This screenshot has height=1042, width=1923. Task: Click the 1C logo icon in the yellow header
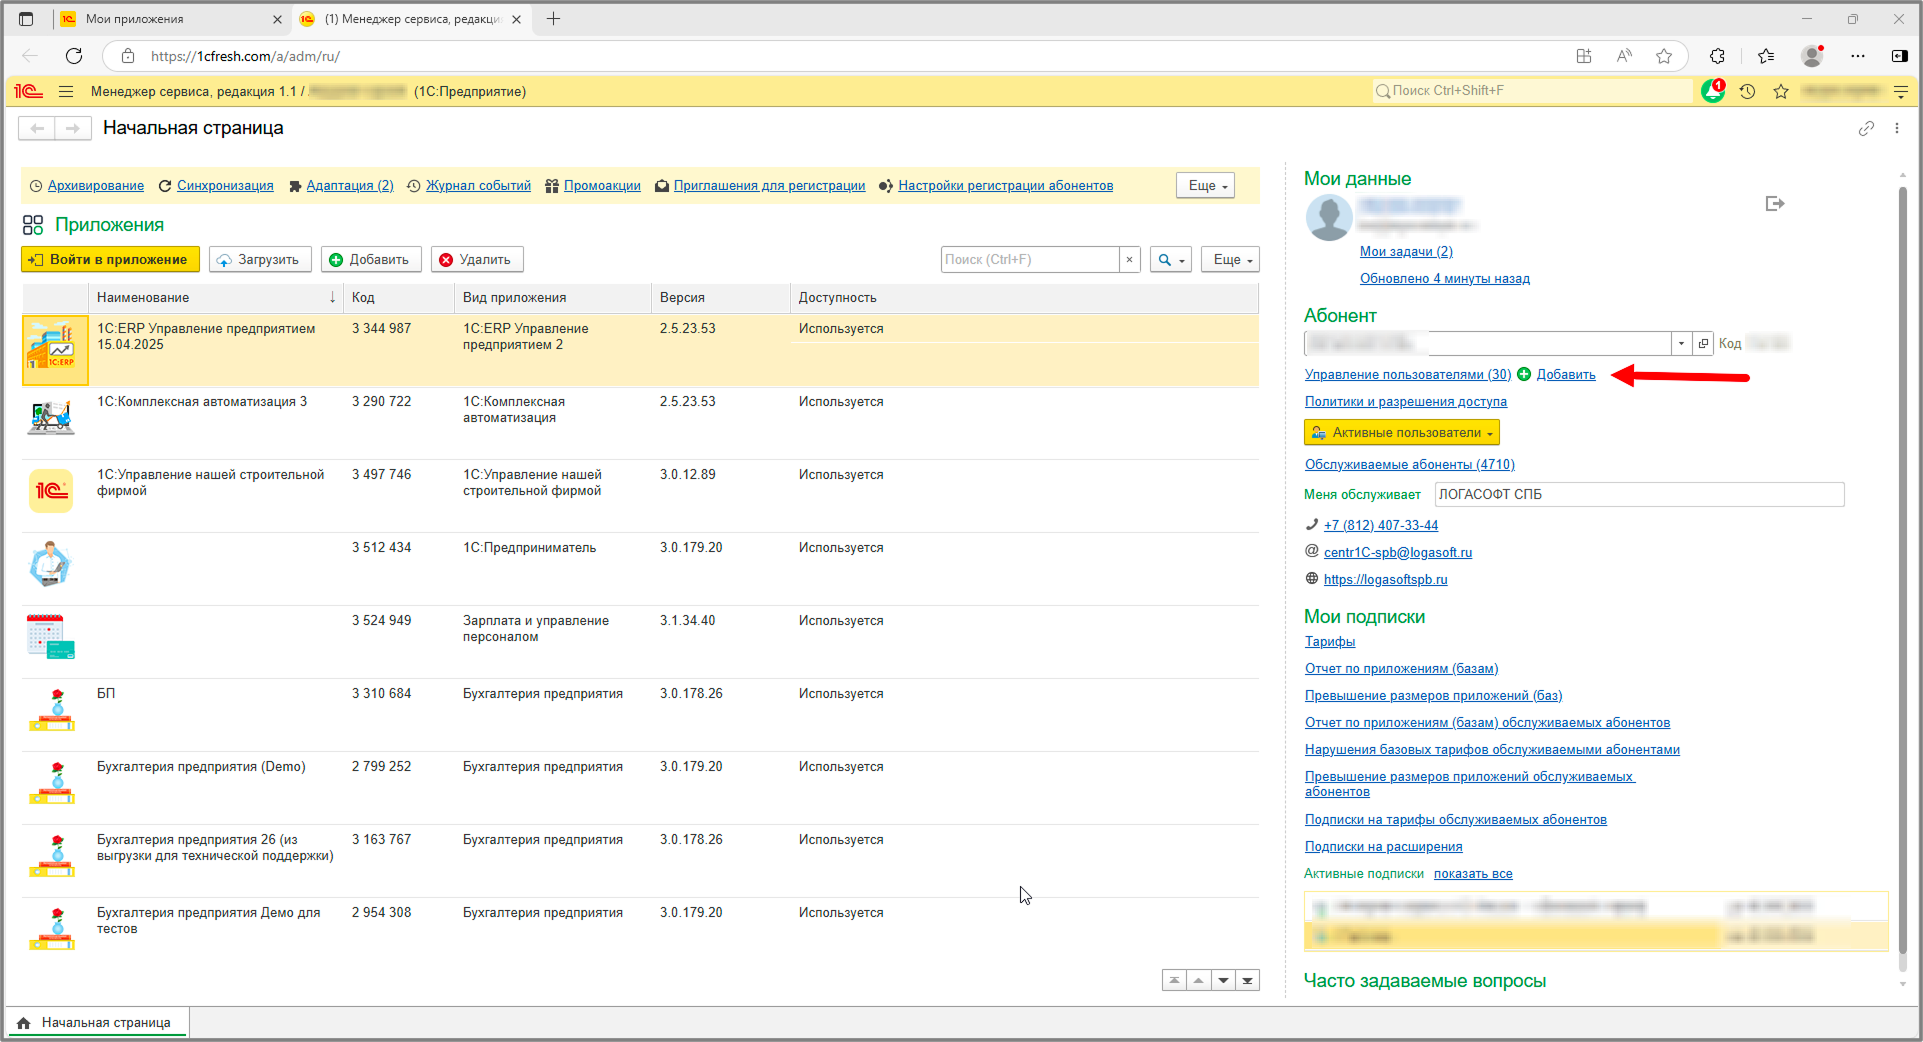point(28,91)
